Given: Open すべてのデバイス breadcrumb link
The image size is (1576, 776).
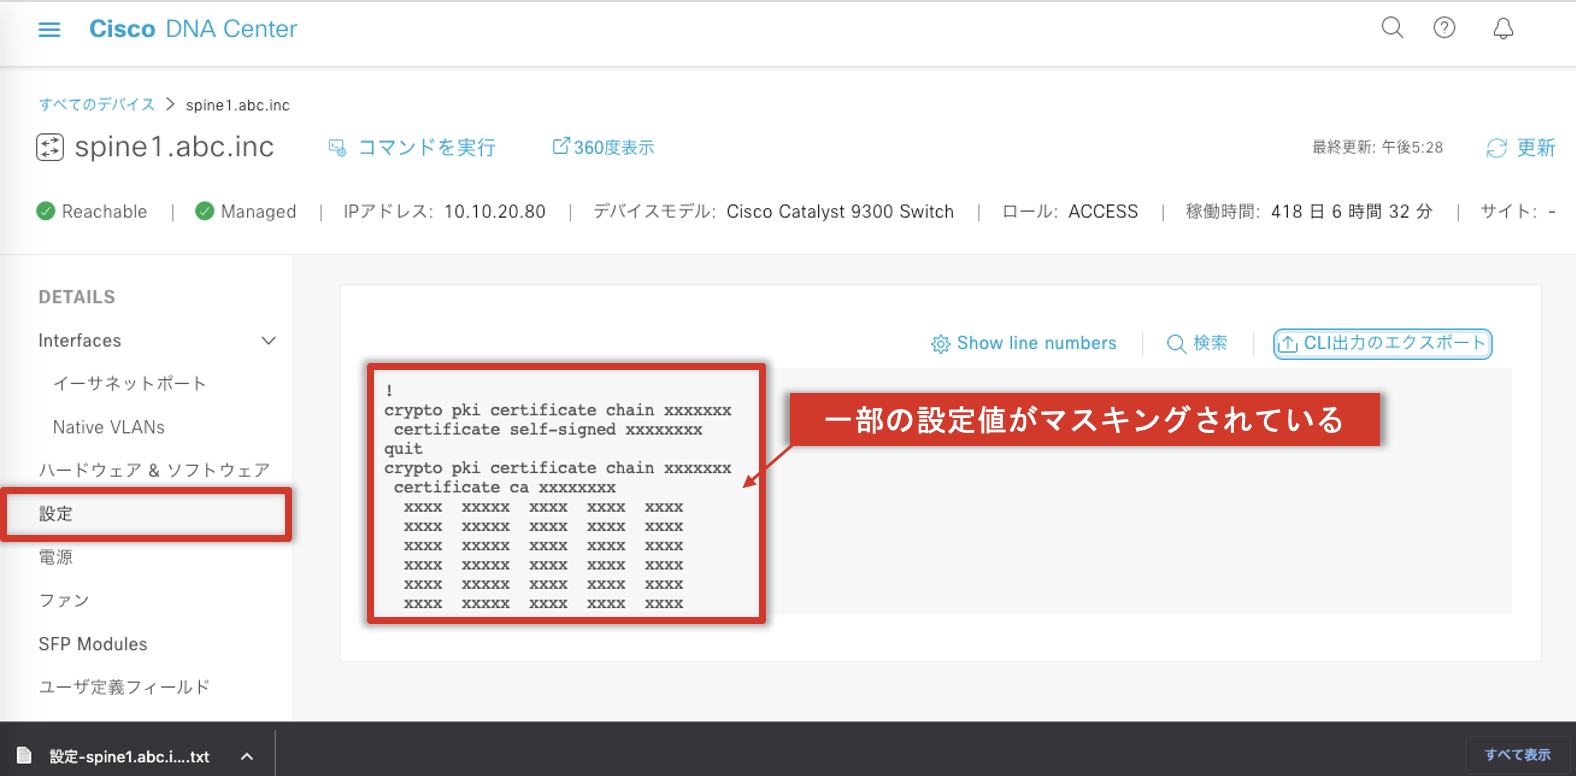Looking at the screenshot, I should (97, 104).
